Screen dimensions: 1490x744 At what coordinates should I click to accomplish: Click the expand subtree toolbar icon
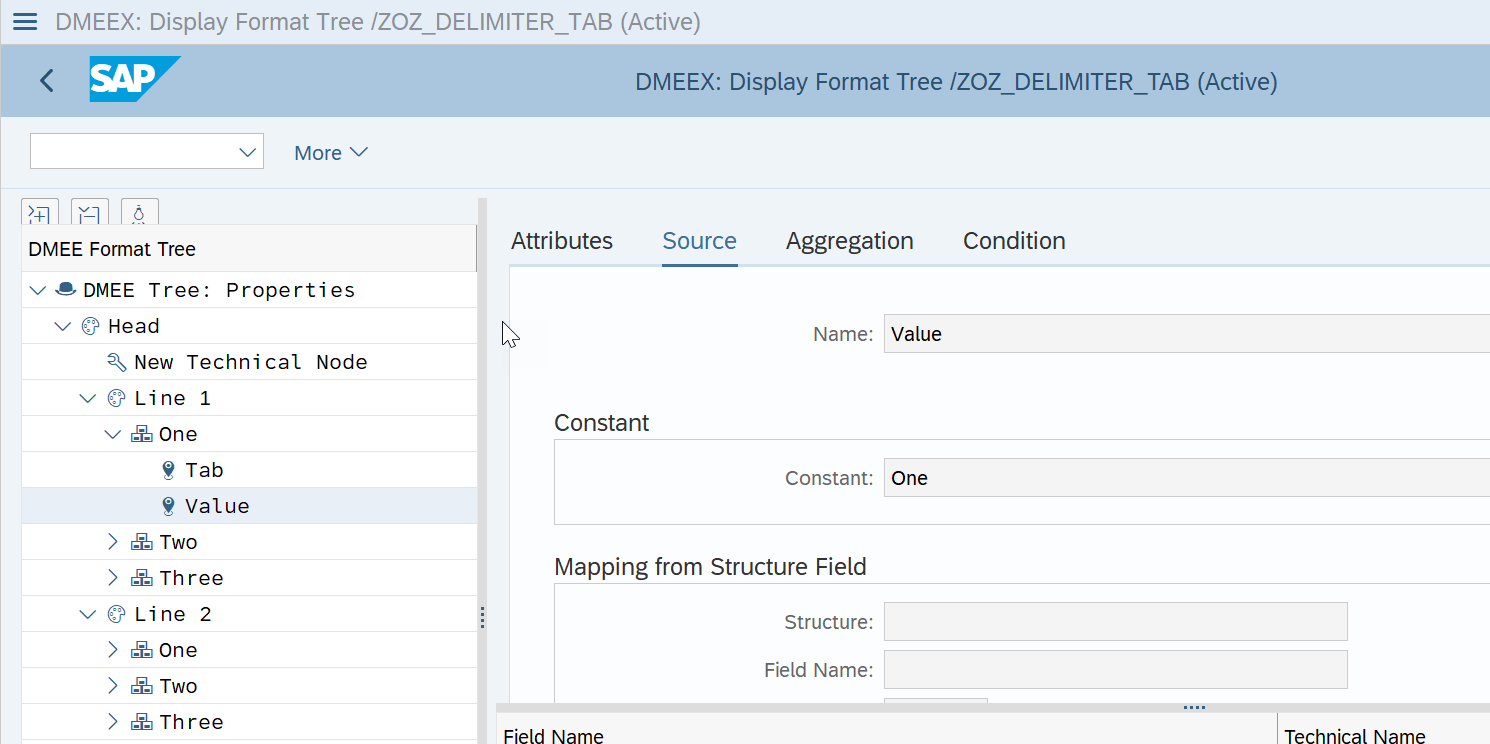pos(40,214)
